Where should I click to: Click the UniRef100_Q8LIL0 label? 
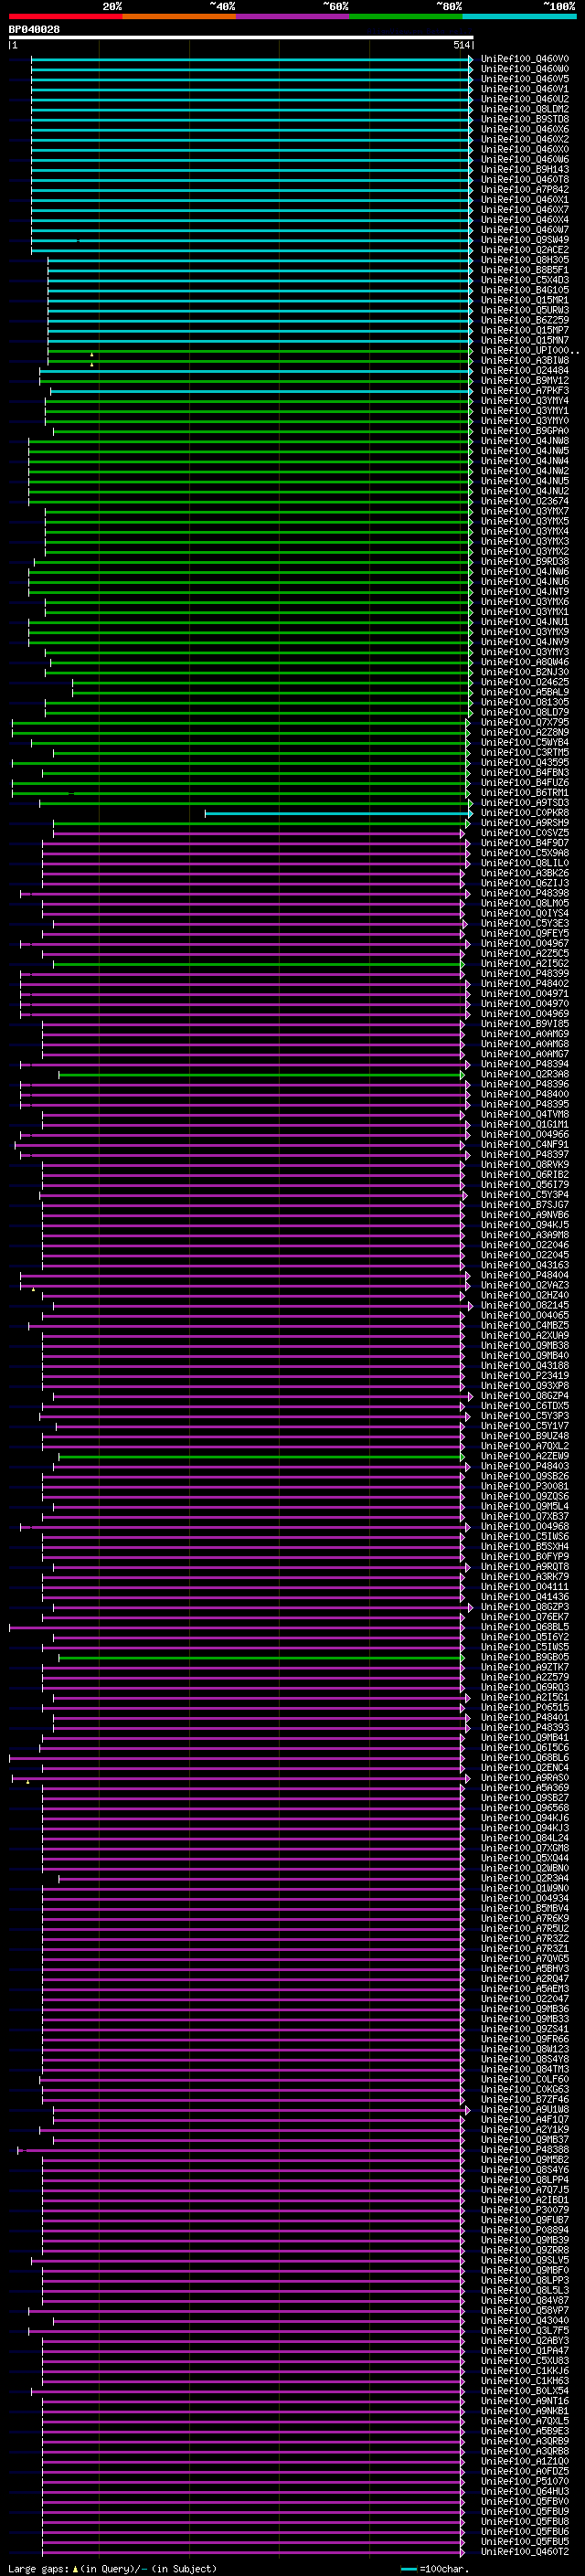[525, 863]
